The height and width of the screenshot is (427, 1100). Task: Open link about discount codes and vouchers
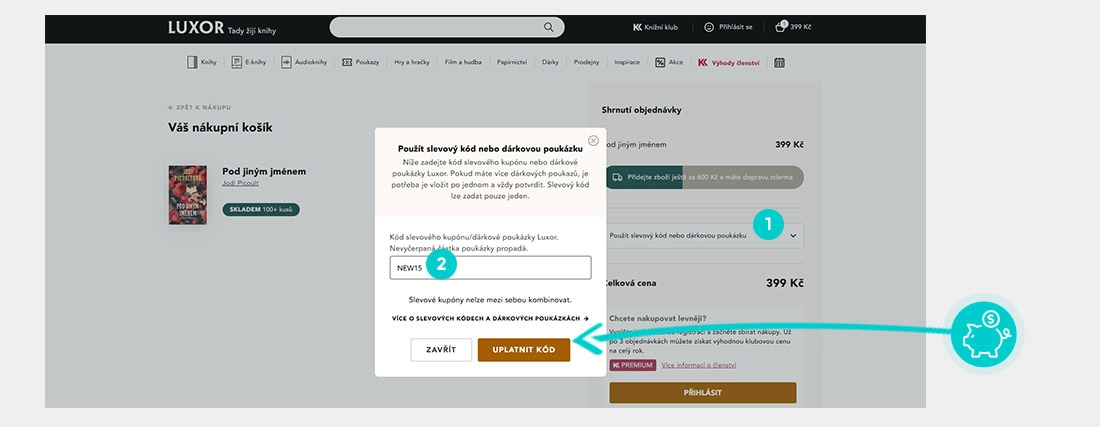pyautogui.click(x=490, y=318)
